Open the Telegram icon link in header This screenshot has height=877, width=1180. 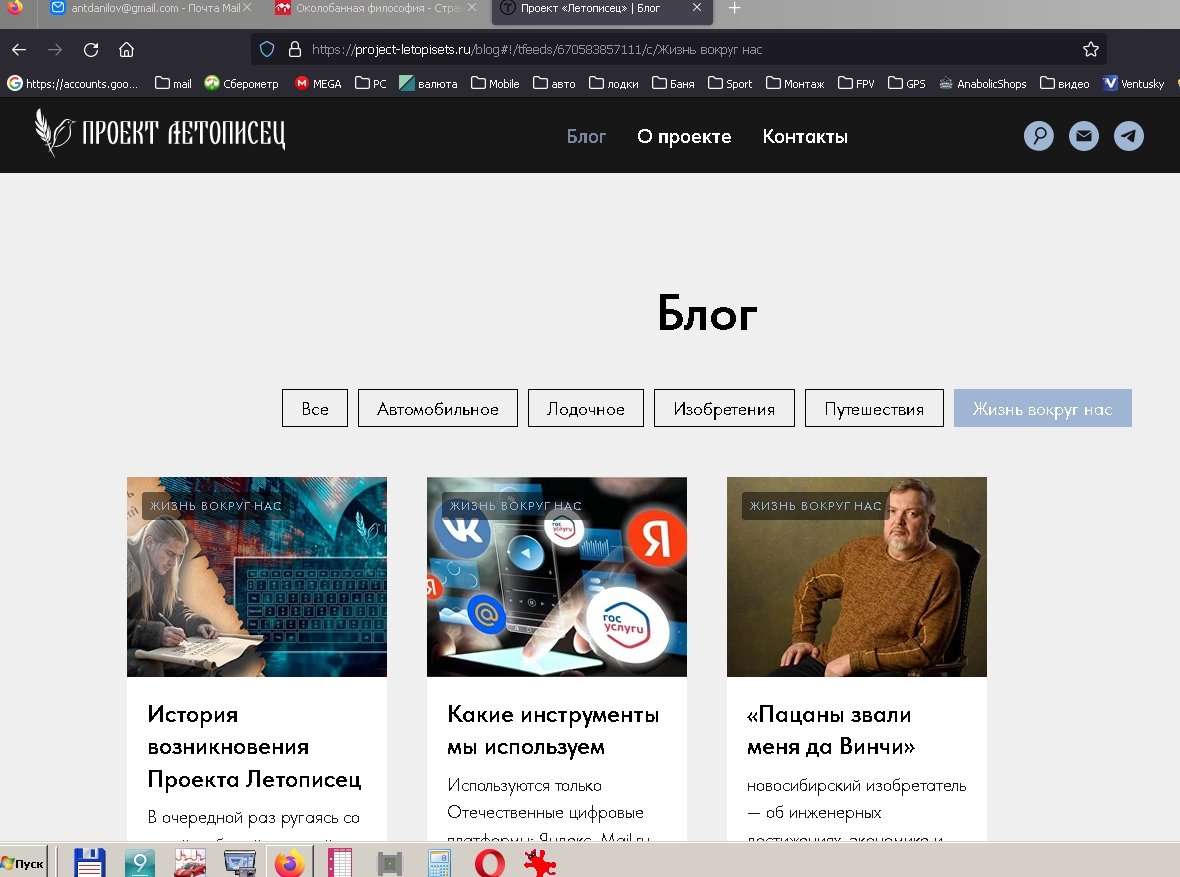[x=1129, y=136]
